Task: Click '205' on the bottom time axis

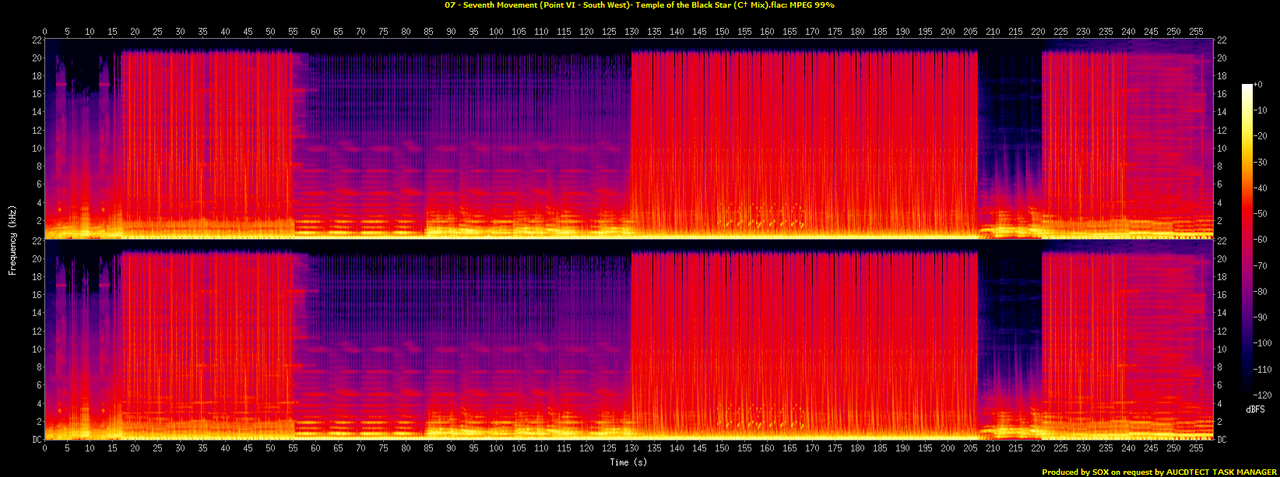Action: (x=969, y=450)
